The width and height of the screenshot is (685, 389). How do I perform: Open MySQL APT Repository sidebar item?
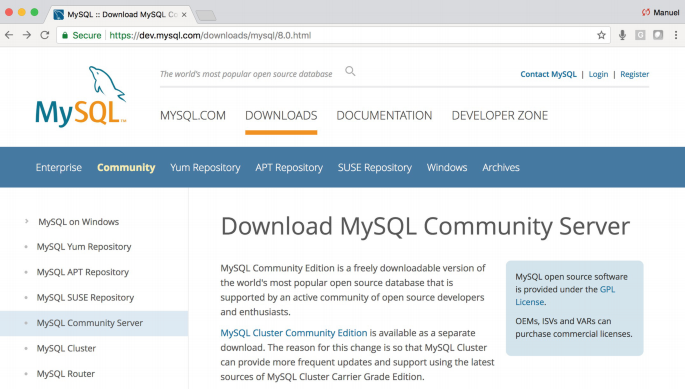pyautogui.click(x=83, y=272)
